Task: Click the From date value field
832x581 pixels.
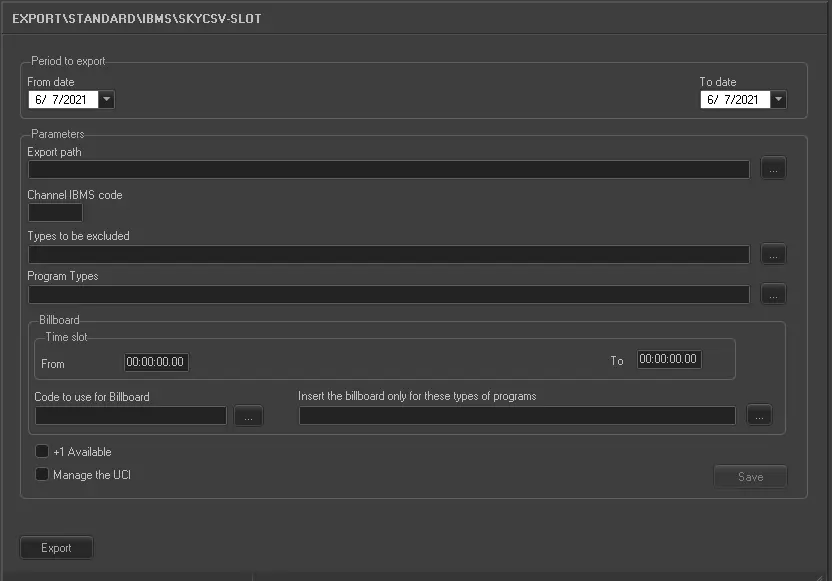Action: click(x=62, y=100)
